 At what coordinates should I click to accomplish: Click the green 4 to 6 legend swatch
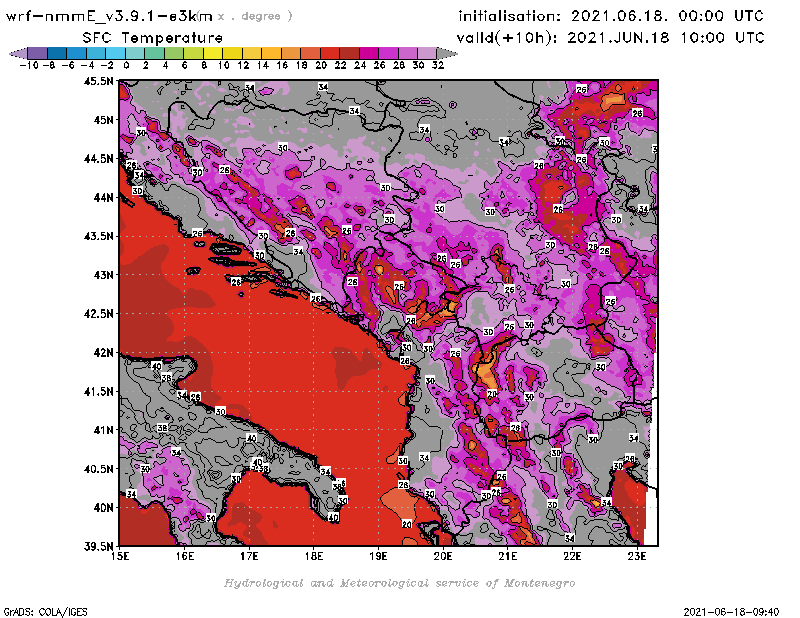click(173, 53)
